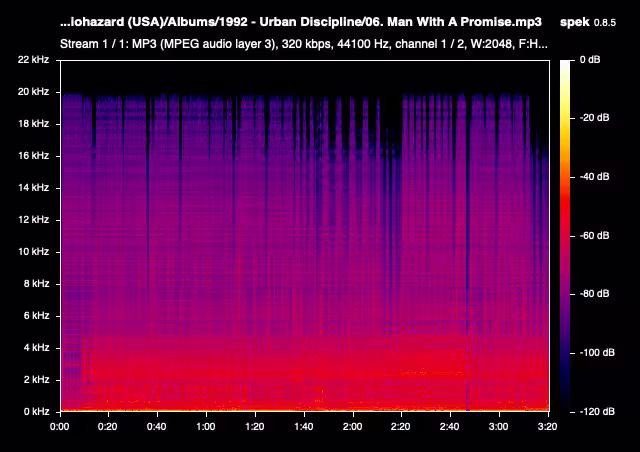Click the 8 kHz frequency label

click(36, 283)
